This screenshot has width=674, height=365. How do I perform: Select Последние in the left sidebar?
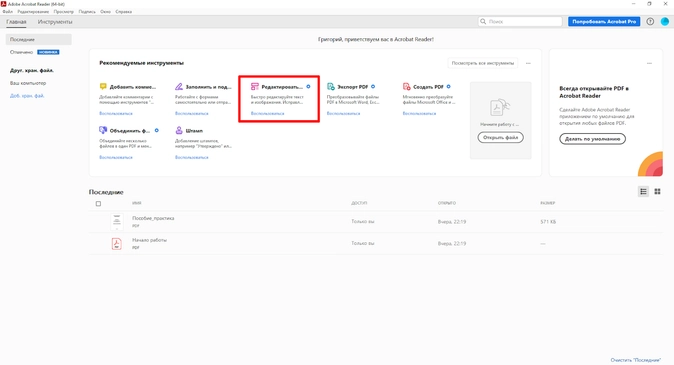pos(39,40)
